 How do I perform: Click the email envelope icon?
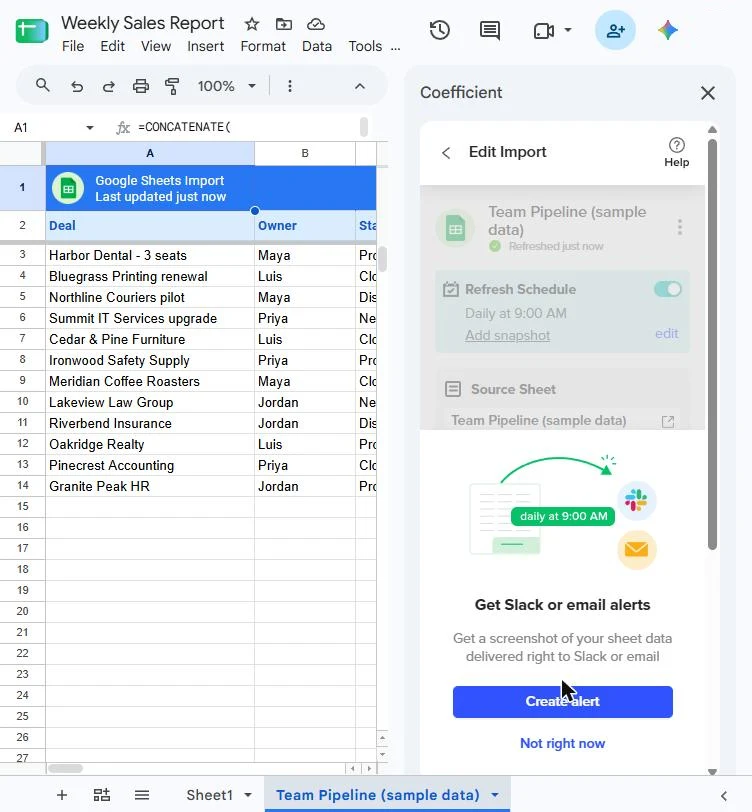tap(637, 549)
